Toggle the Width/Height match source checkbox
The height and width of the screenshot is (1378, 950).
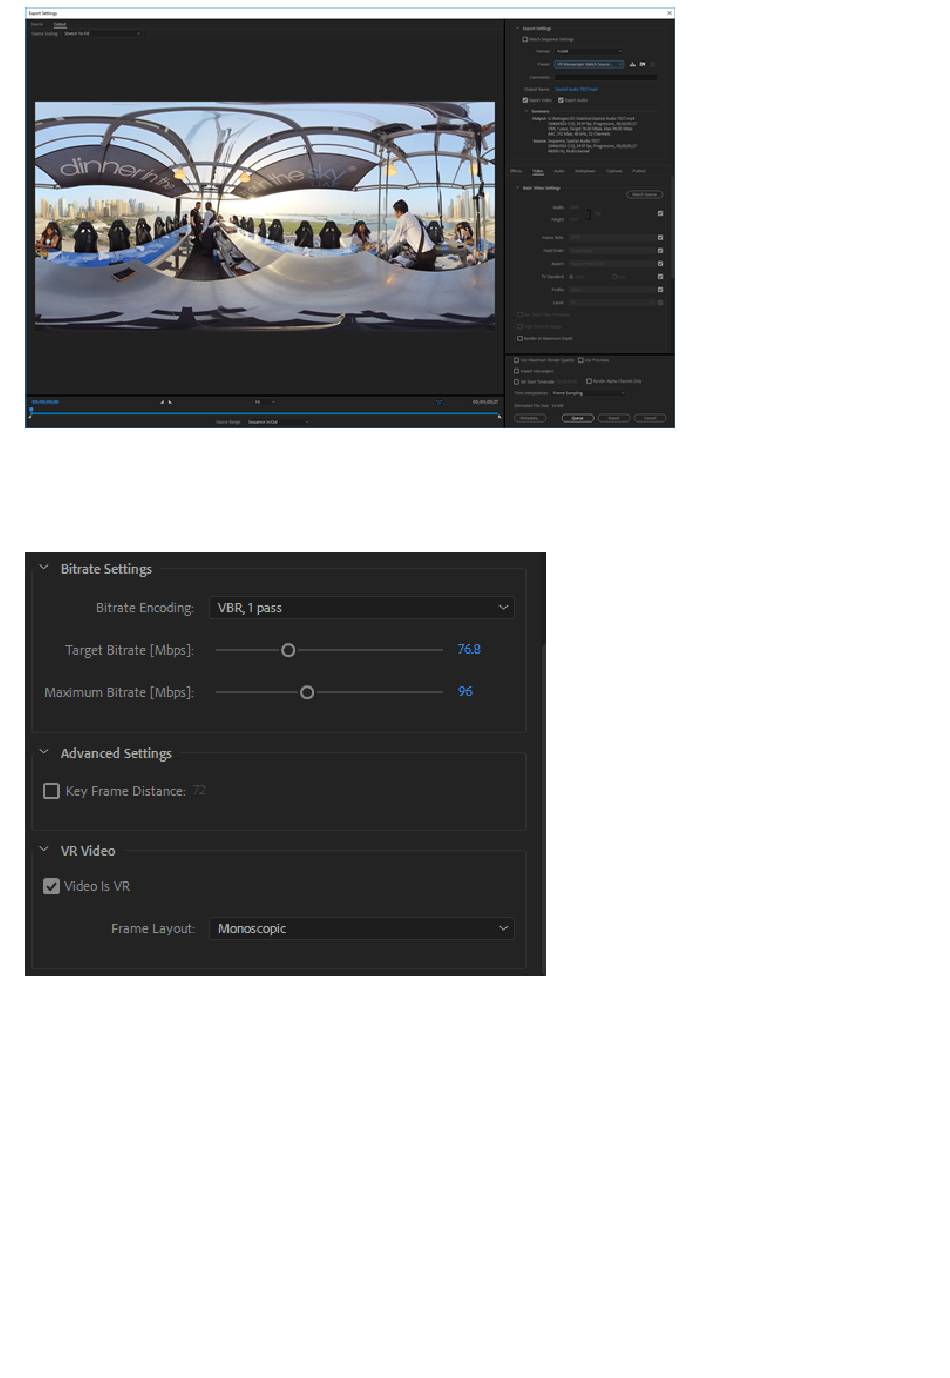click(x=660, y=213)
